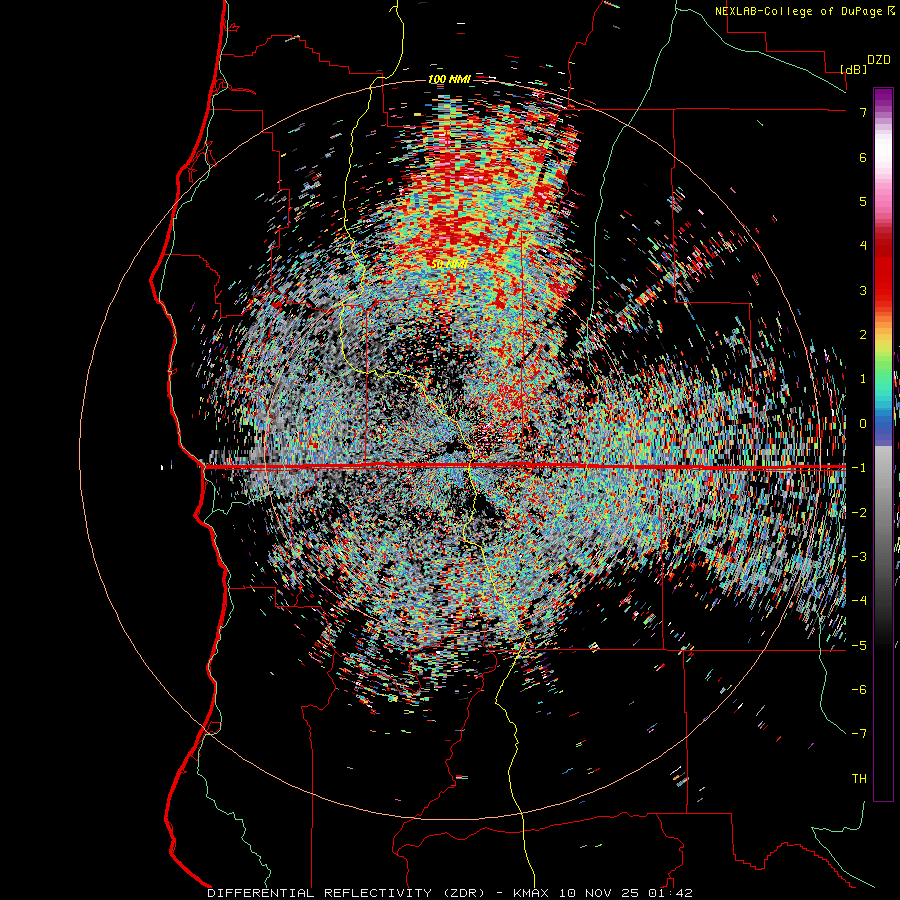
Task: Click the -7 value on the scale
Action: pos(859,734)
